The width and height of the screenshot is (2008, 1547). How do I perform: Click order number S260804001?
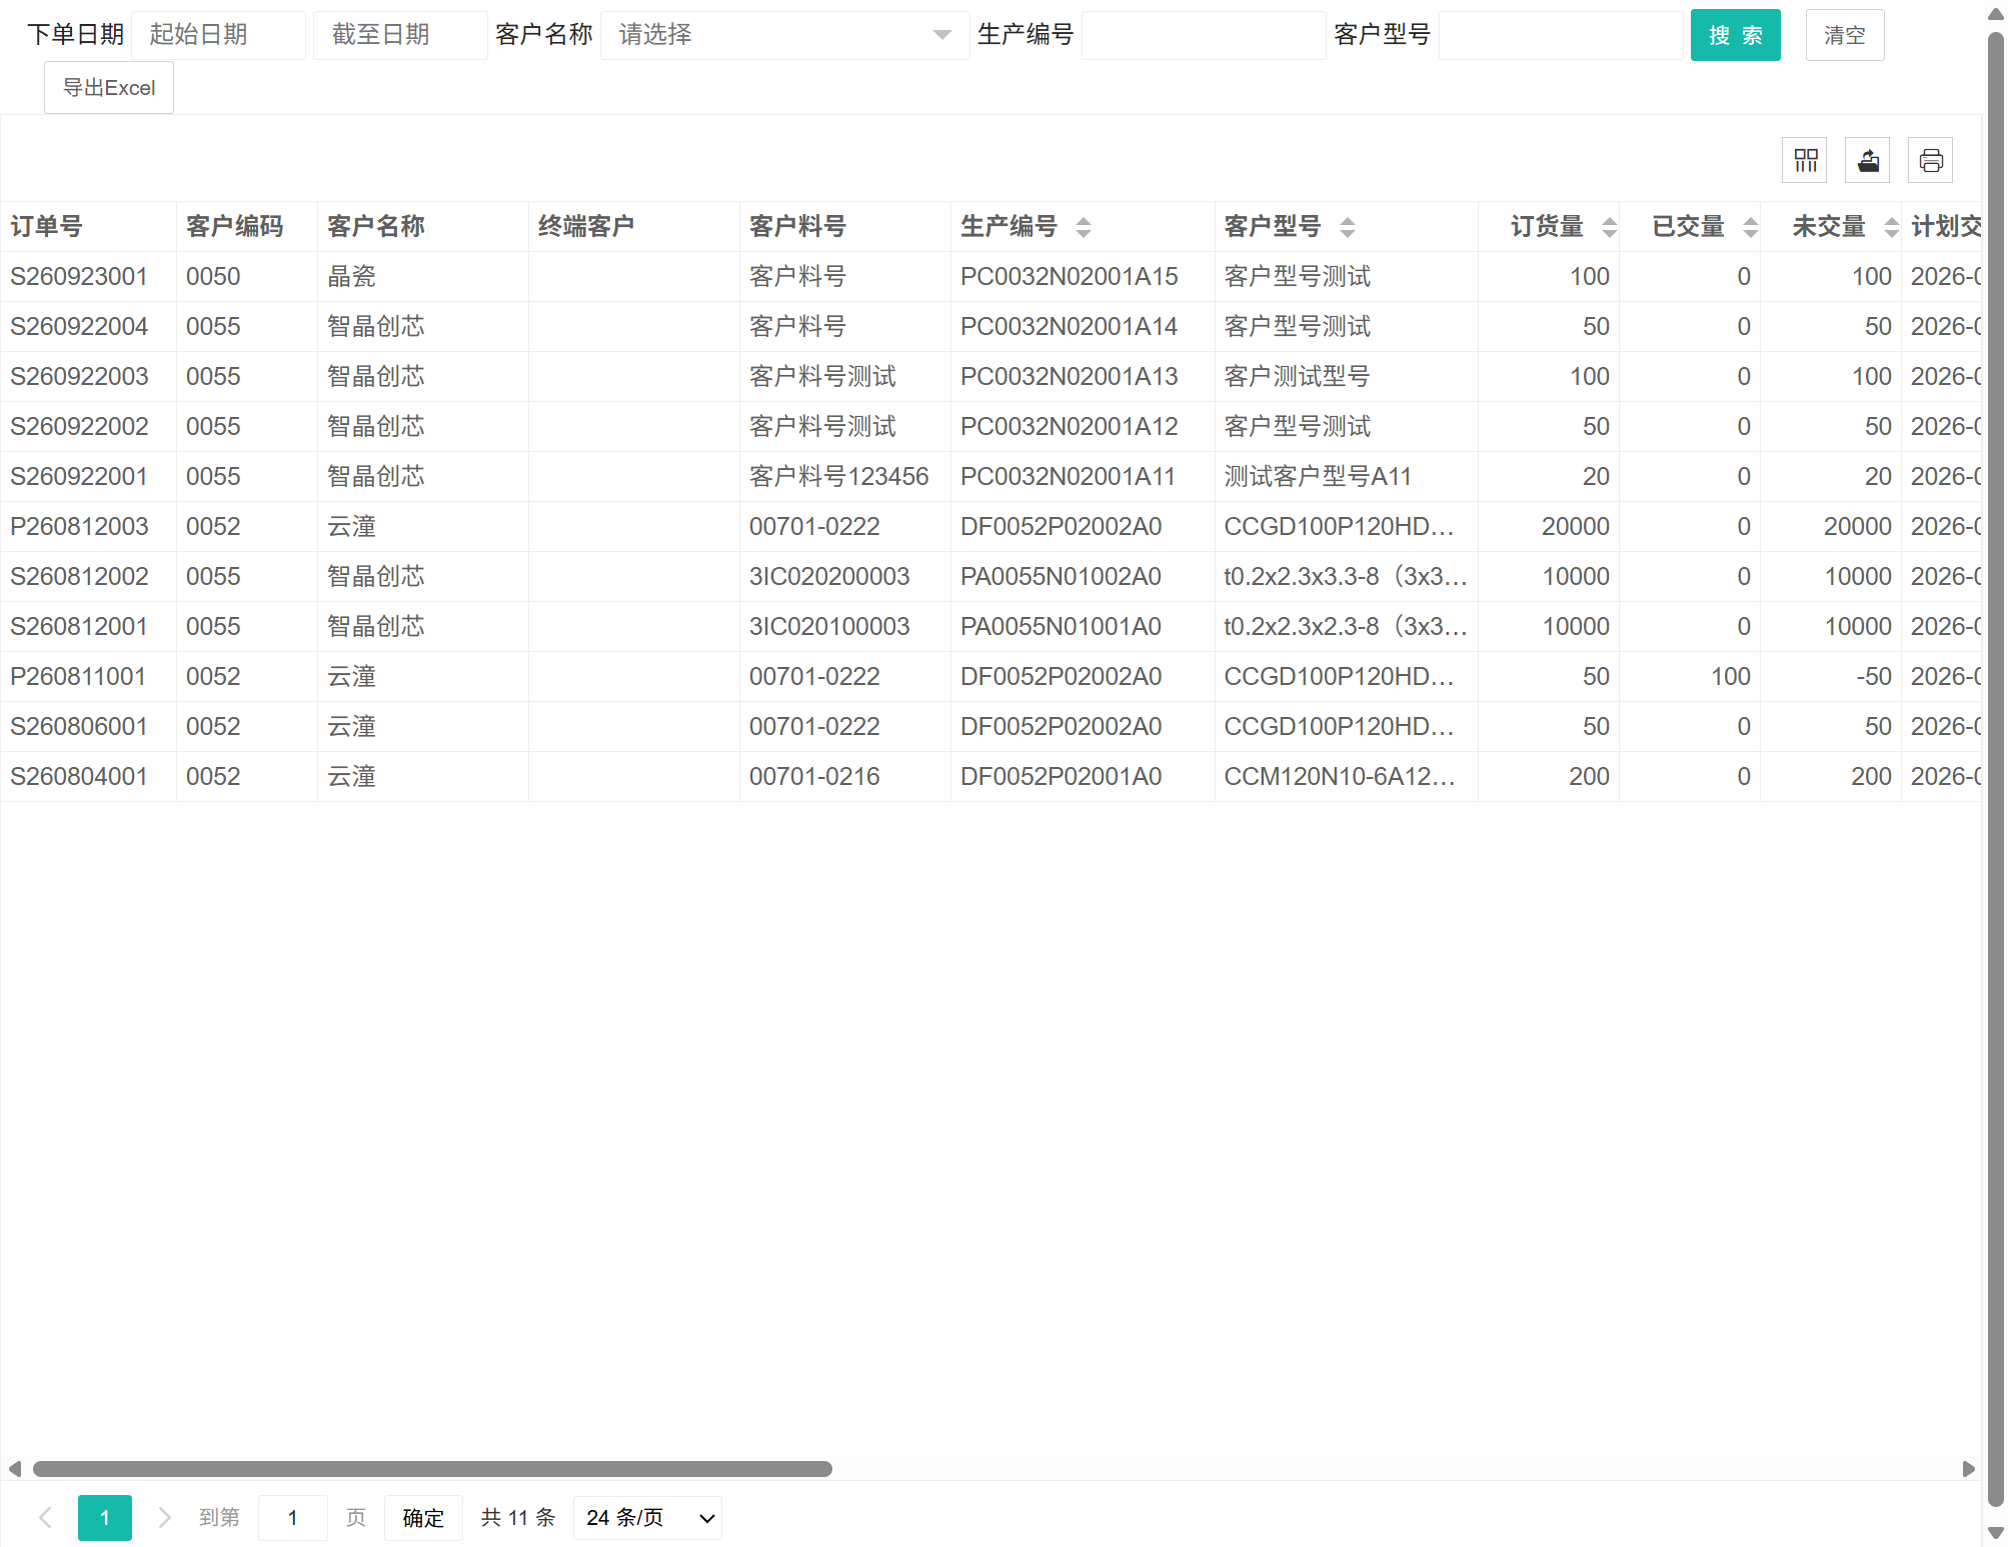79,777
